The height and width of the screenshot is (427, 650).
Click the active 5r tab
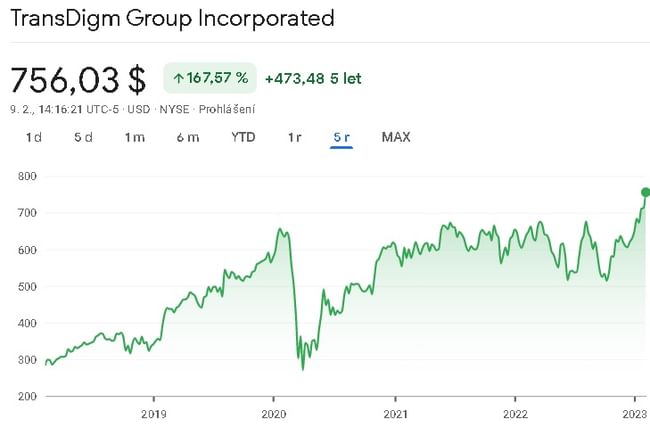pyautogui.click(x=341, y=137)
